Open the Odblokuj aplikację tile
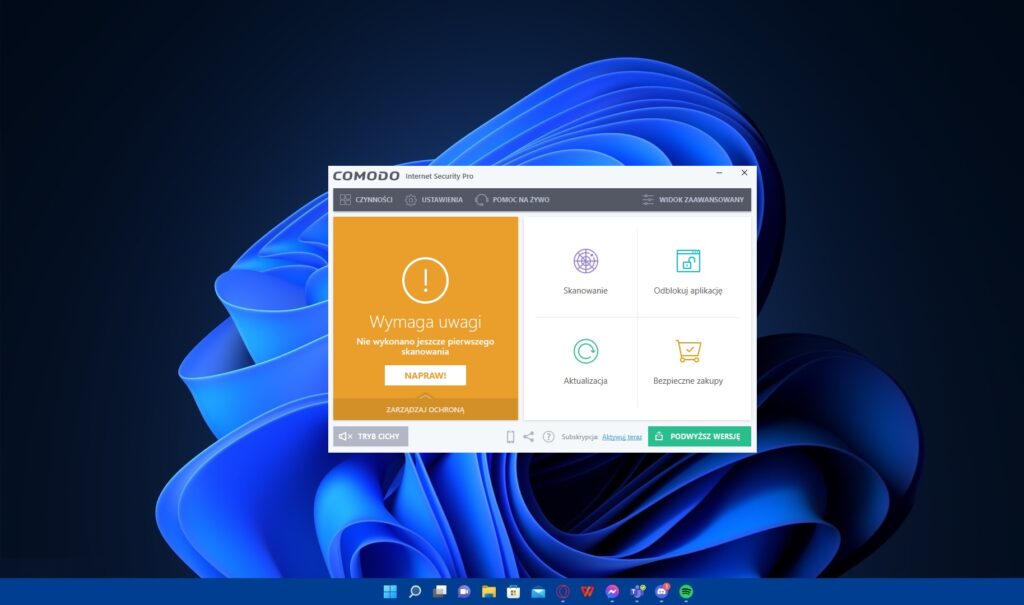This screenshot has height=605, width=1024. [x=688, y=271]
